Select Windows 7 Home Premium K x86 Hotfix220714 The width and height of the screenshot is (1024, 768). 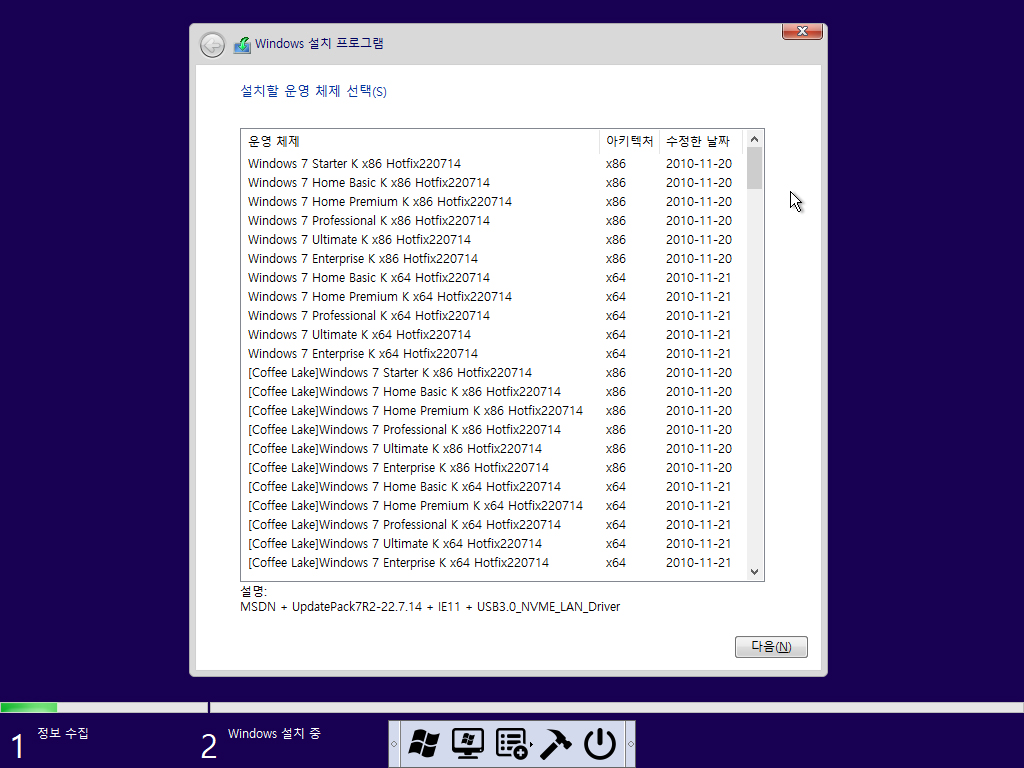point(493,201)
